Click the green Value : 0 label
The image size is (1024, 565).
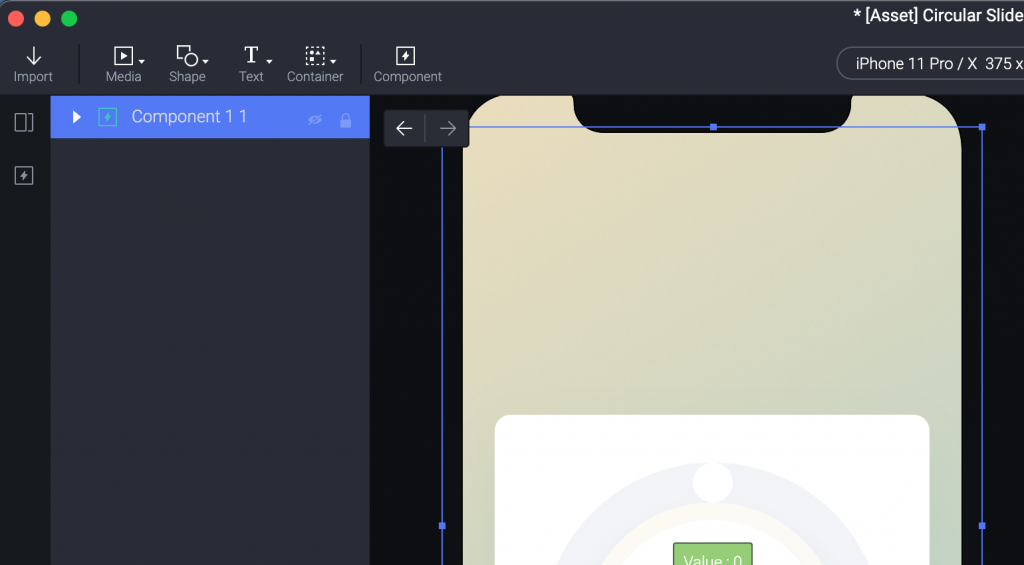pos(712,555)
